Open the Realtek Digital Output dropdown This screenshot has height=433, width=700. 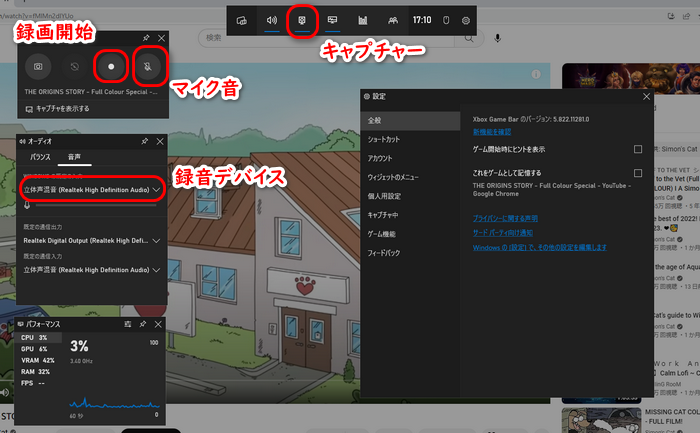[157, 241]
